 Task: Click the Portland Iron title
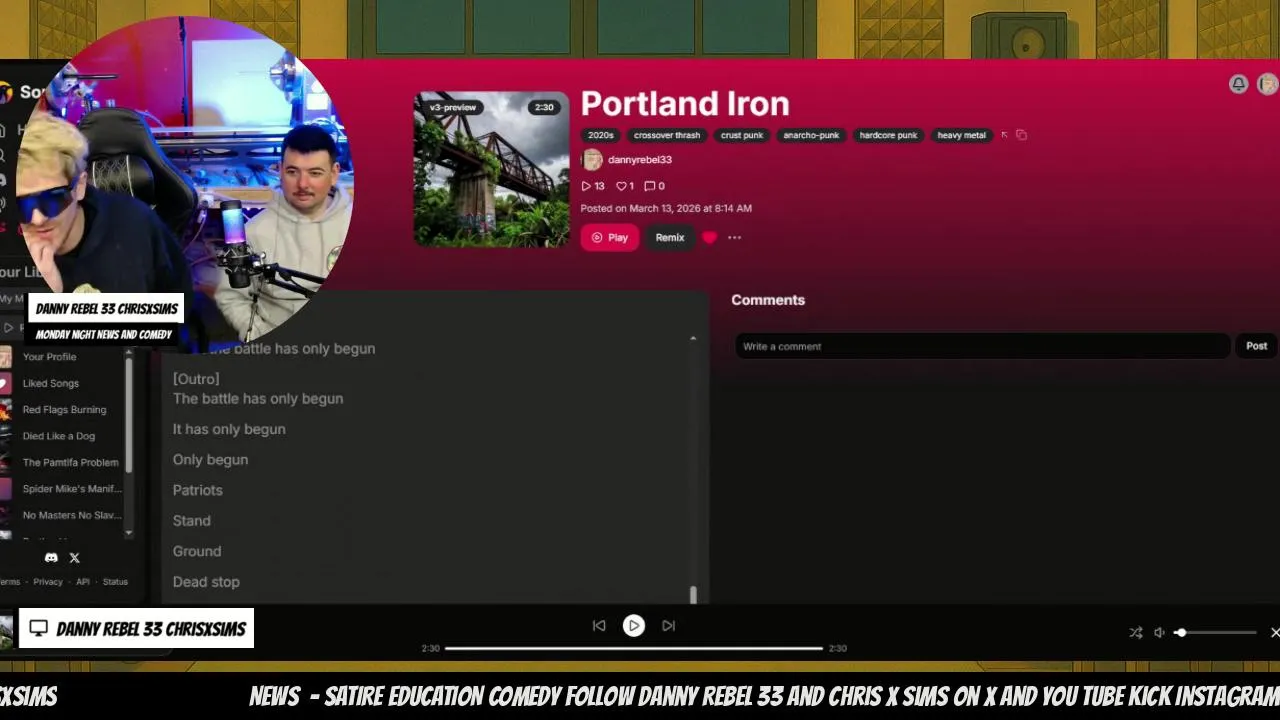685,104
